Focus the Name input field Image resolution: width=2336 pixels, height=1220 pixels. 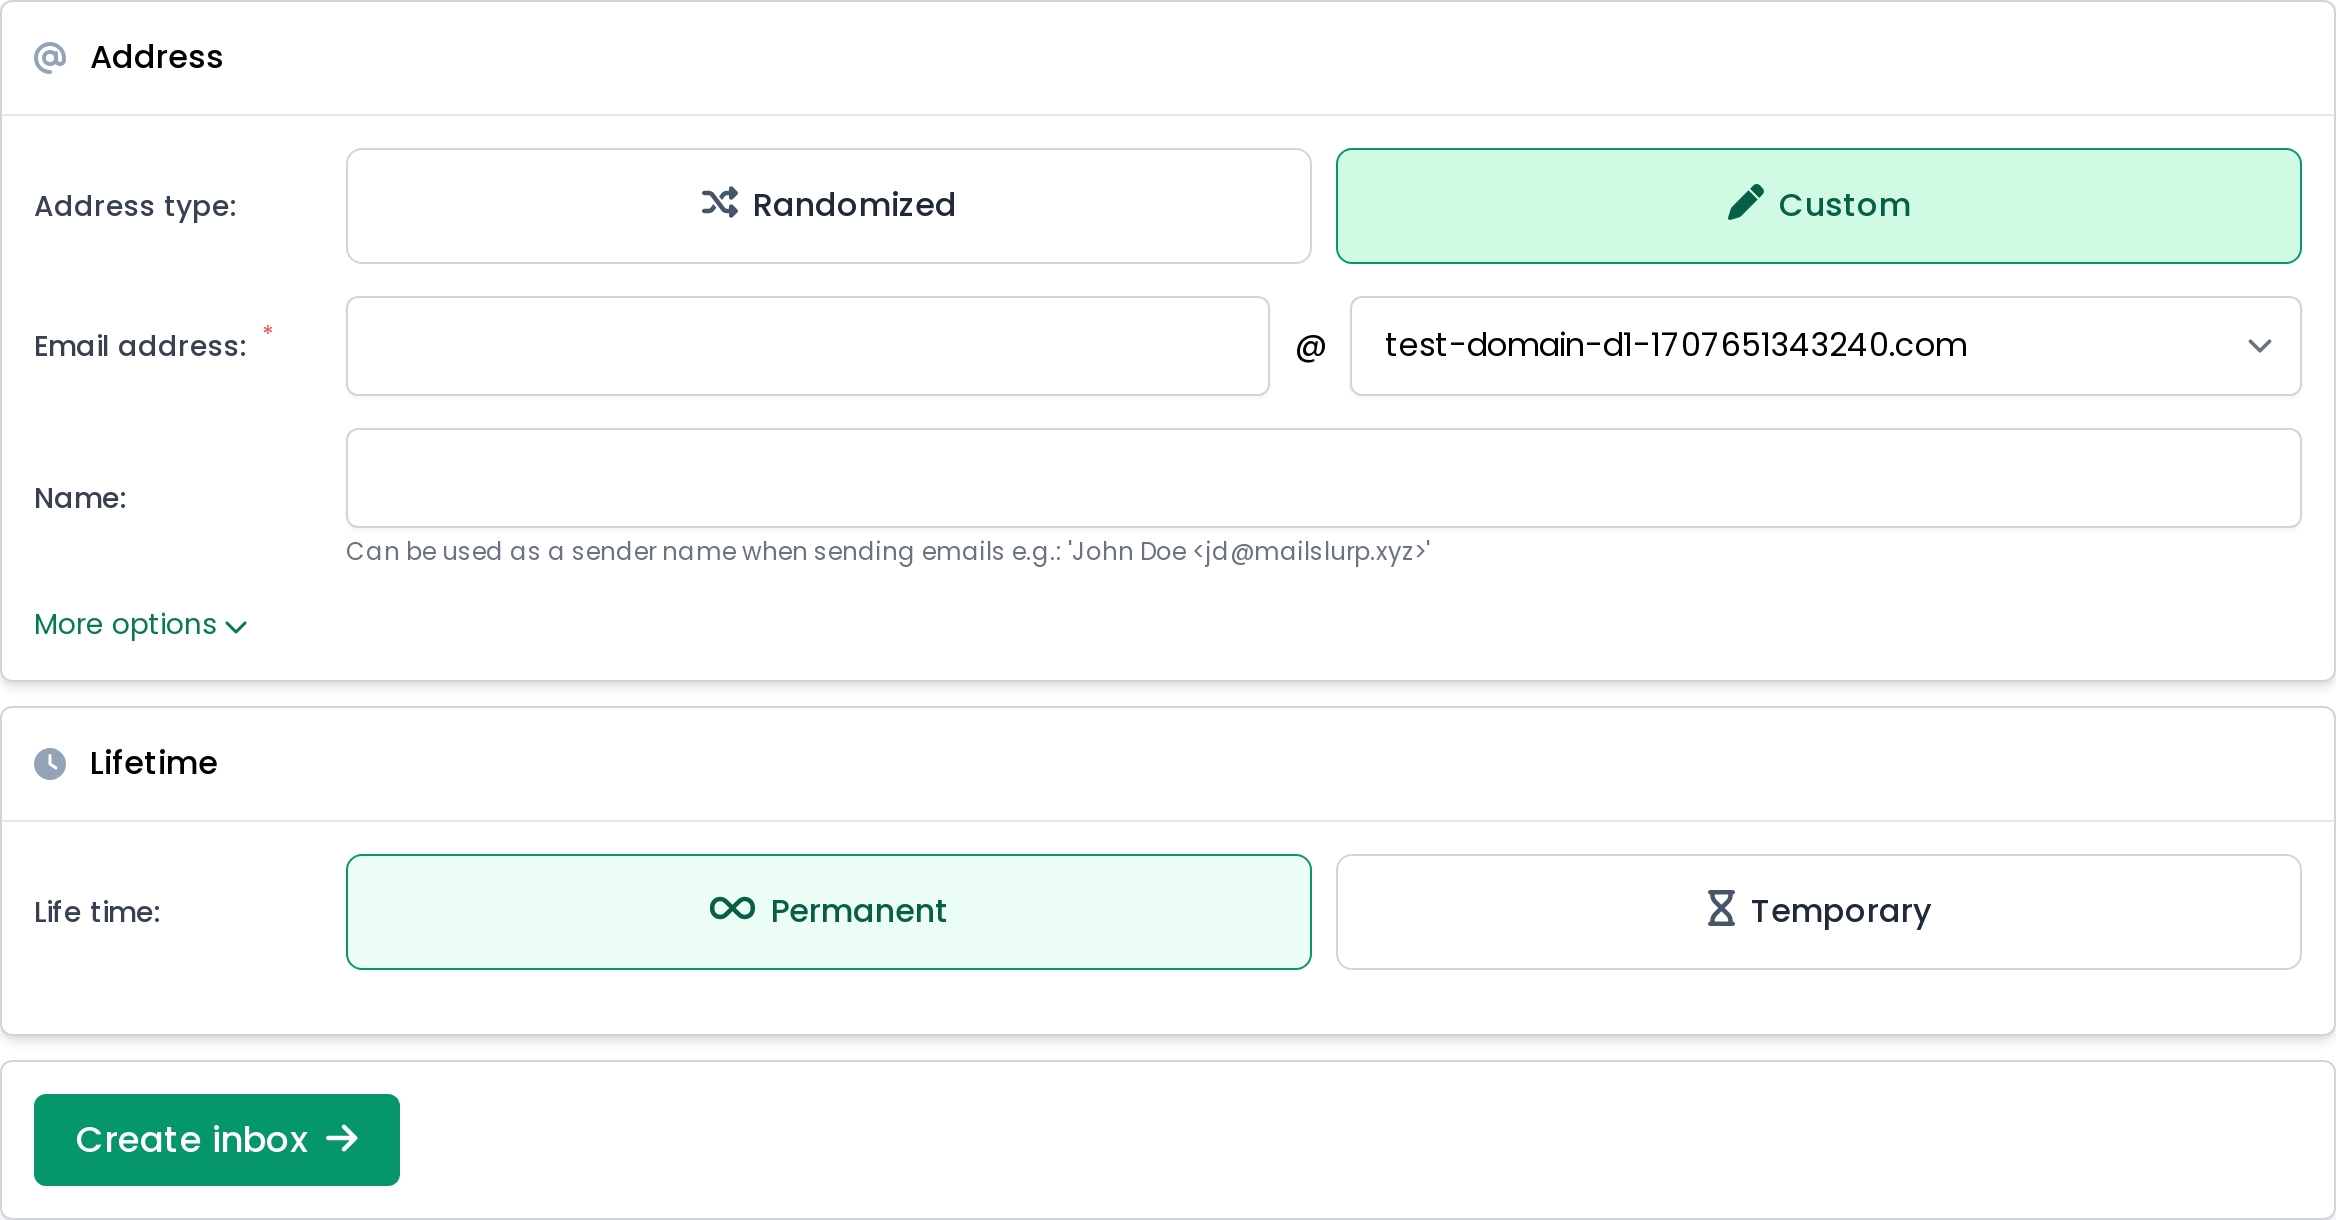pos(1322,478)
